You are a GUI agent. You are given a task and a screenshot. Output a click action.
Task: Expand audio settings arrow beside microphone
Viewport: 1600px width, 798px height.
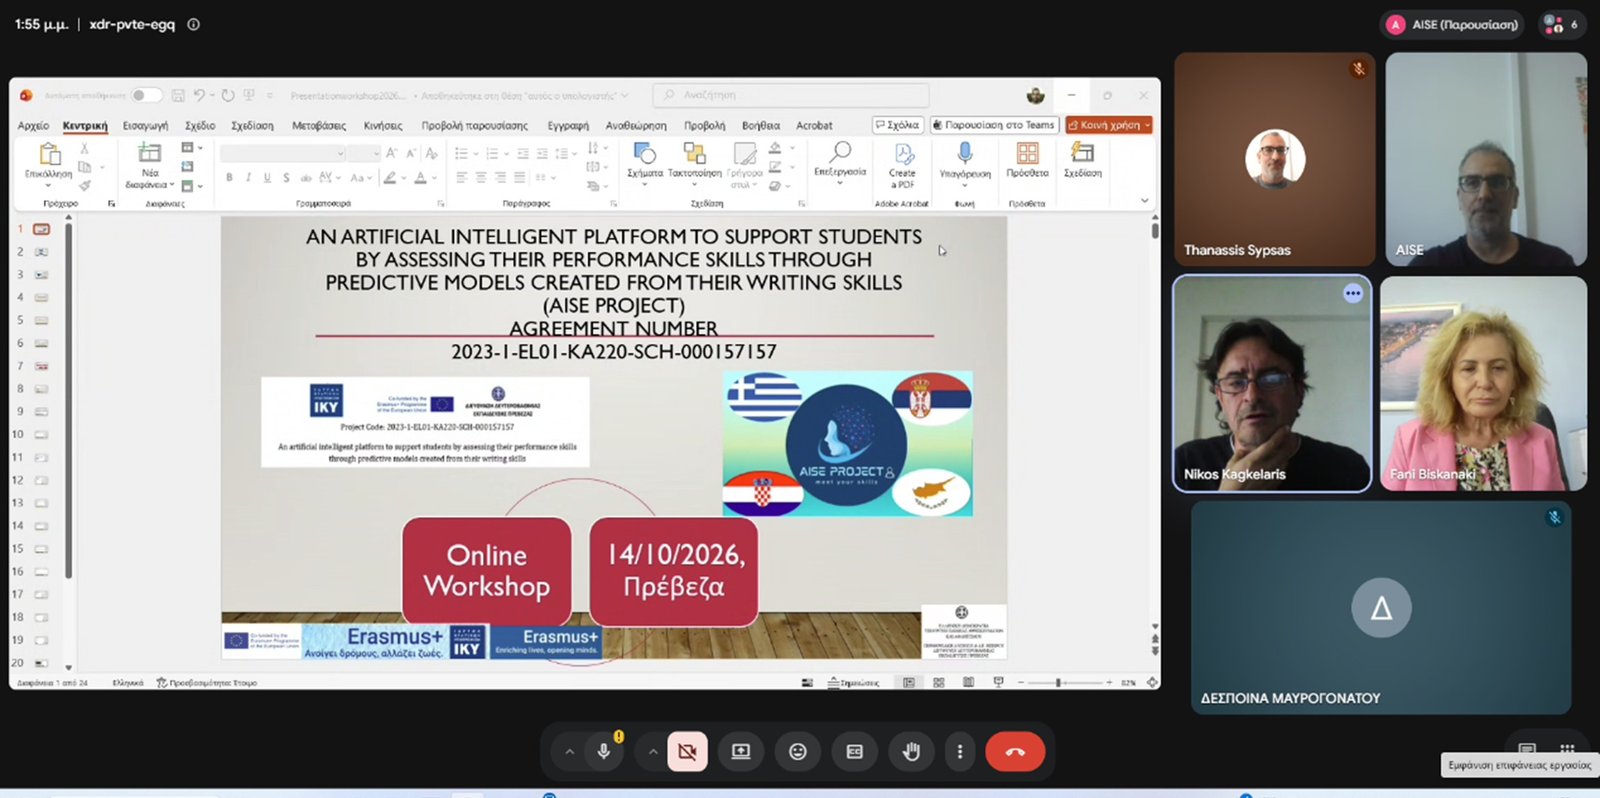click(x=569, y=752)
